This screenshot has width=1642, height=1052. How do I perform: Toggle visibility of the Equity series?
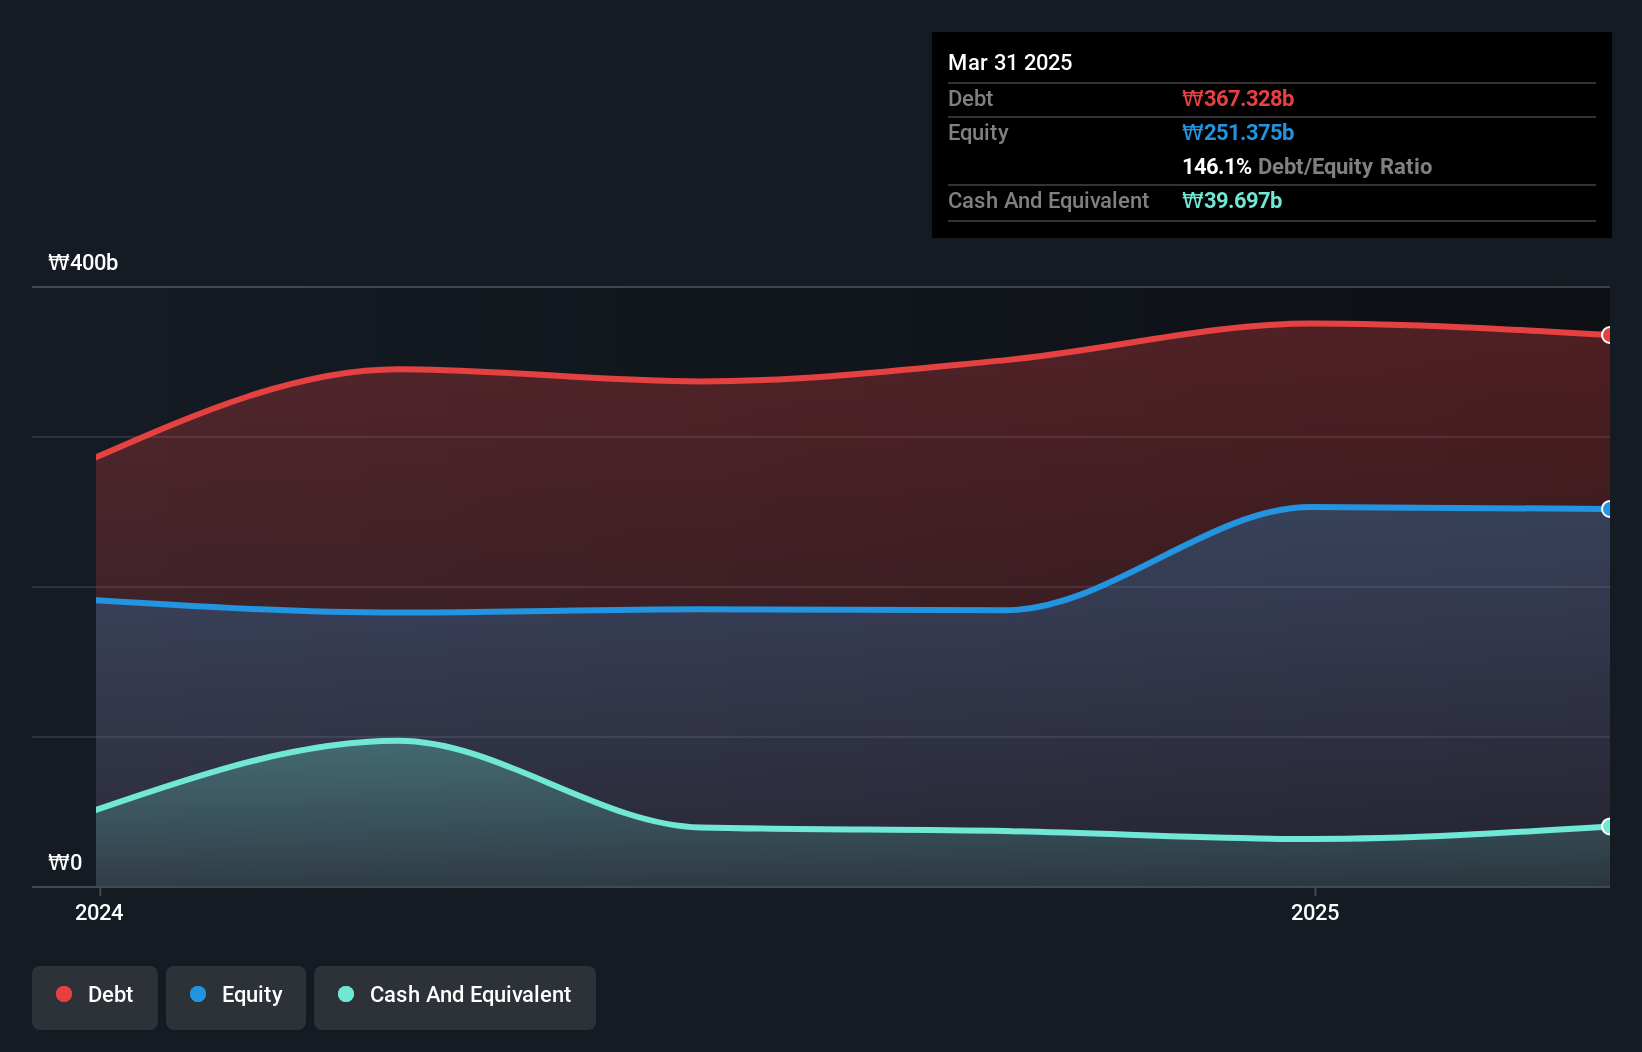pos(236,995)
